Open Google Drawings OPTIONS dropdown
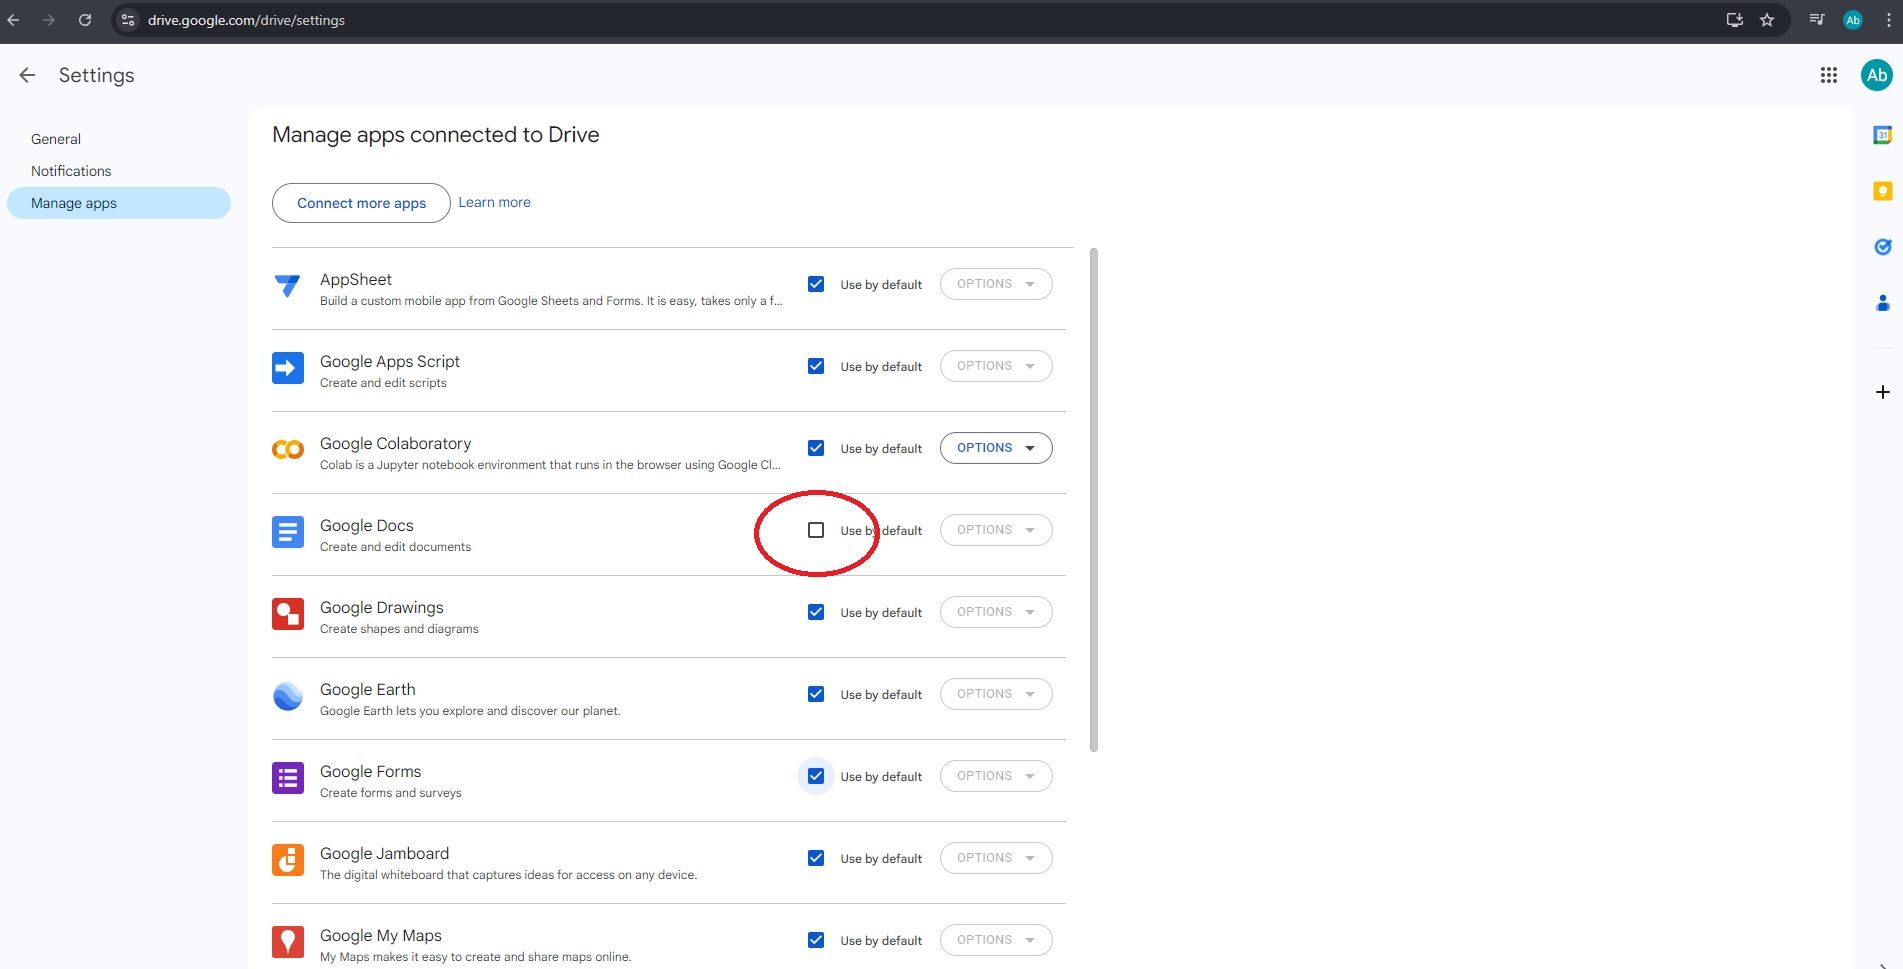 [x=996, y=612]
